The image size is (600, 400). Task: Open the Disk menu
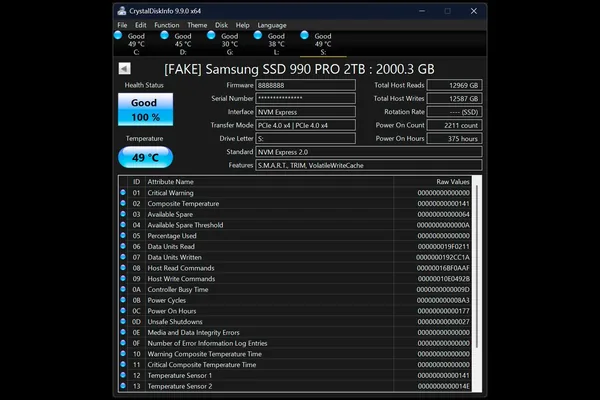(221, 25)
